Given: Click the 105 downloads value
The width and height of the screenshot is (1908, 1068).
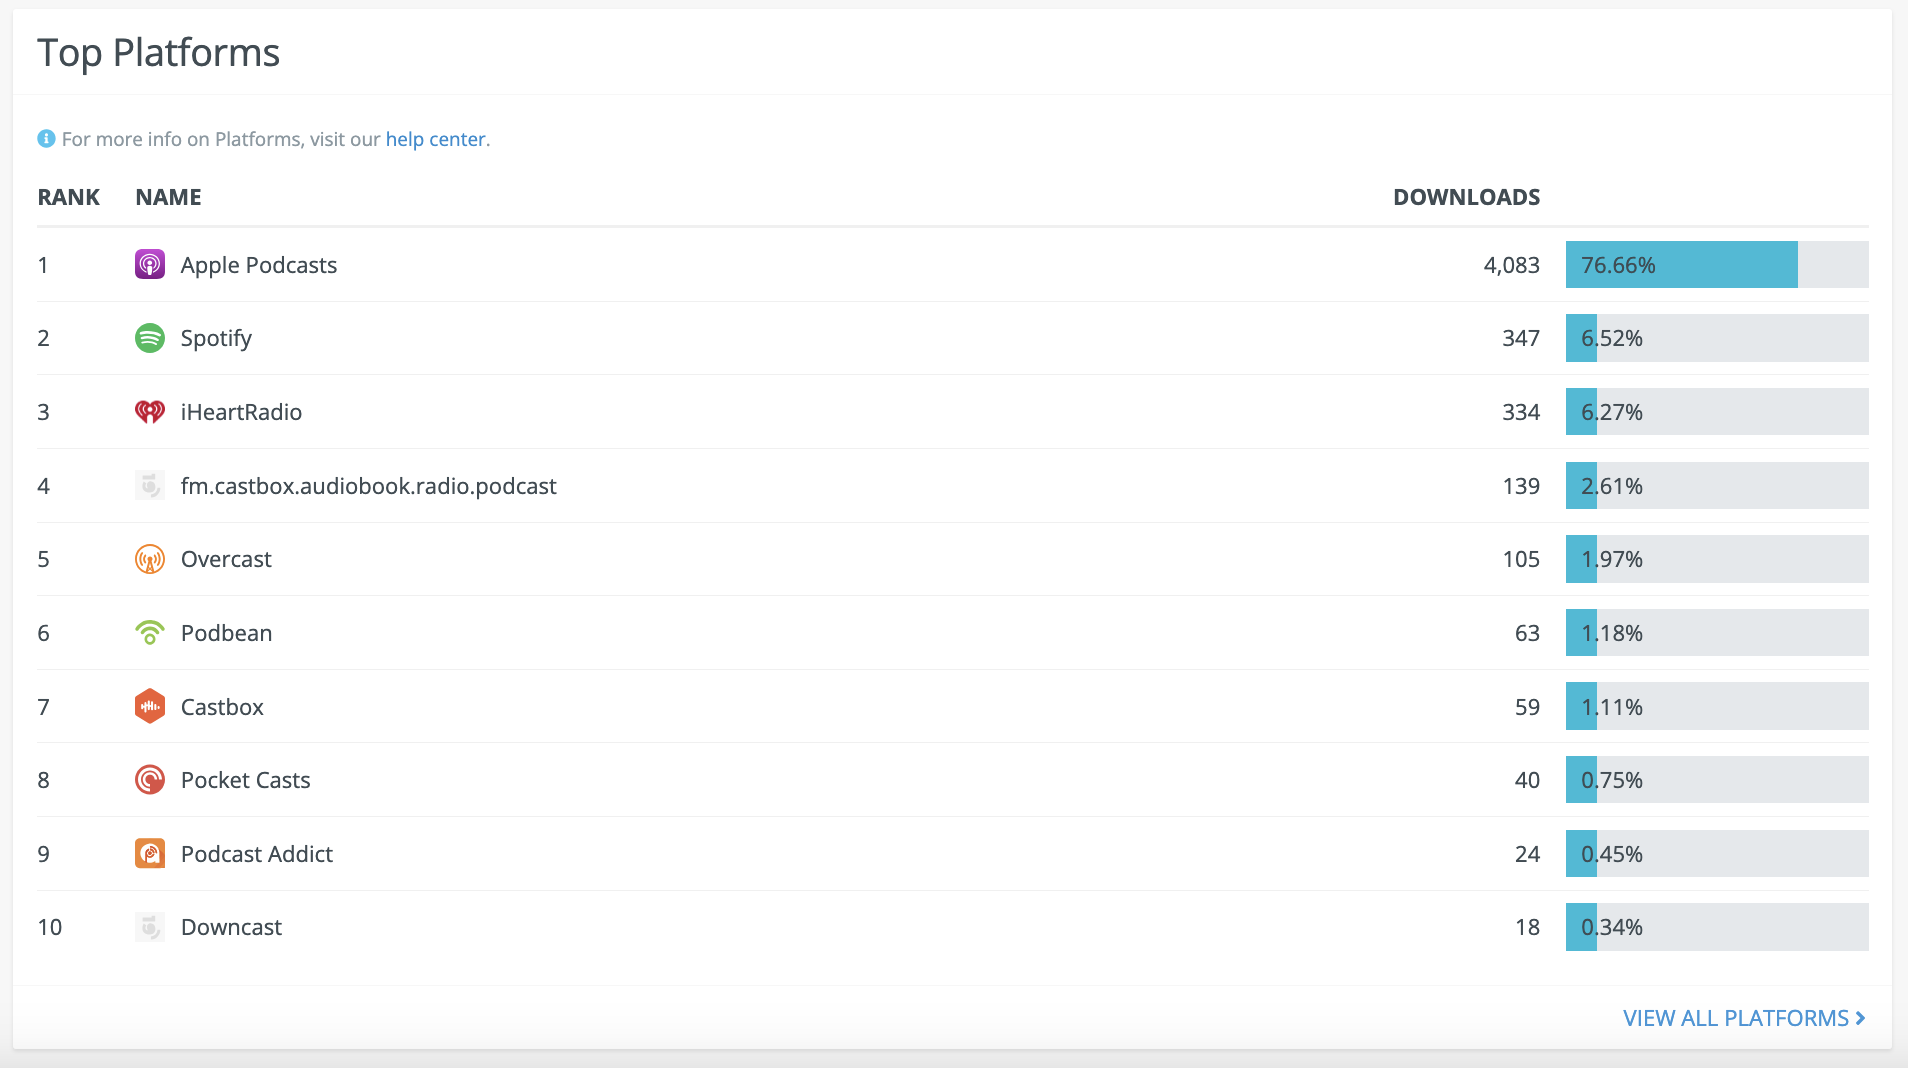Looking at the screenshot, I should [x=1521, y=559].
